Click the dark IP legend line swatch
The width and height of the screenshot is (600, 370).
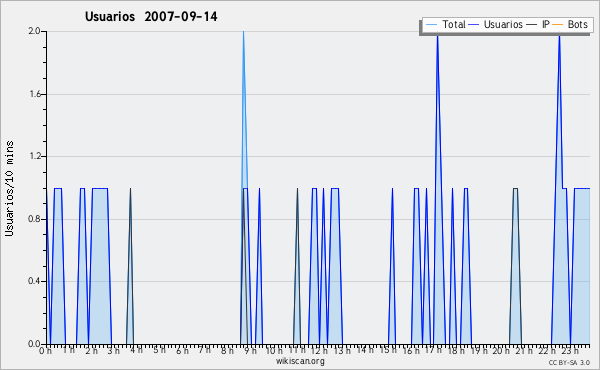(532, 25)
